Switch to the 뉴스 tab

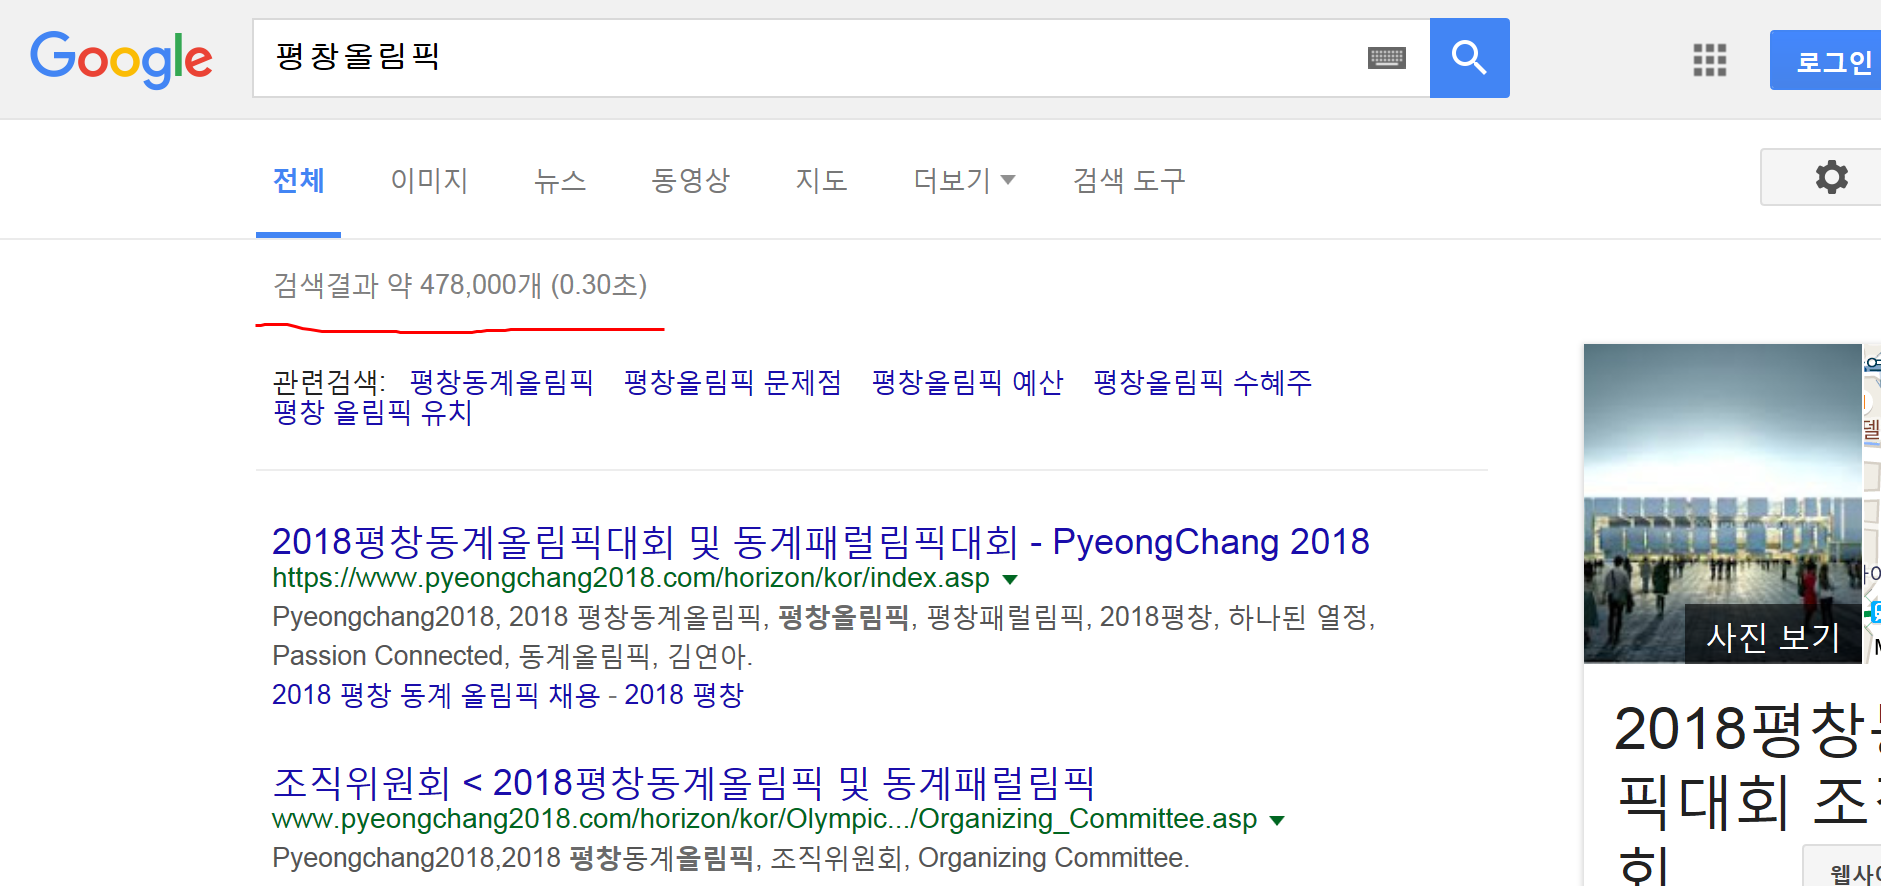pos(559,180)
